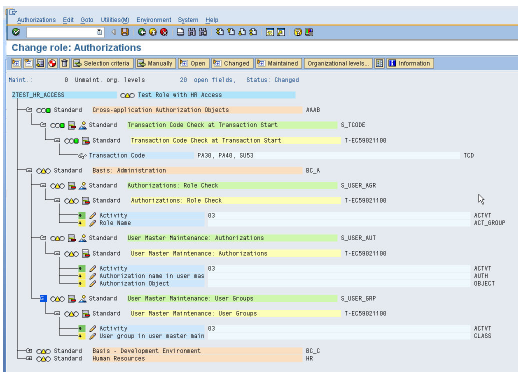Click the highlighted S_USER_GRP folder node
The height and width of the screenshot is (375, 526).
(x=43, y=299)
